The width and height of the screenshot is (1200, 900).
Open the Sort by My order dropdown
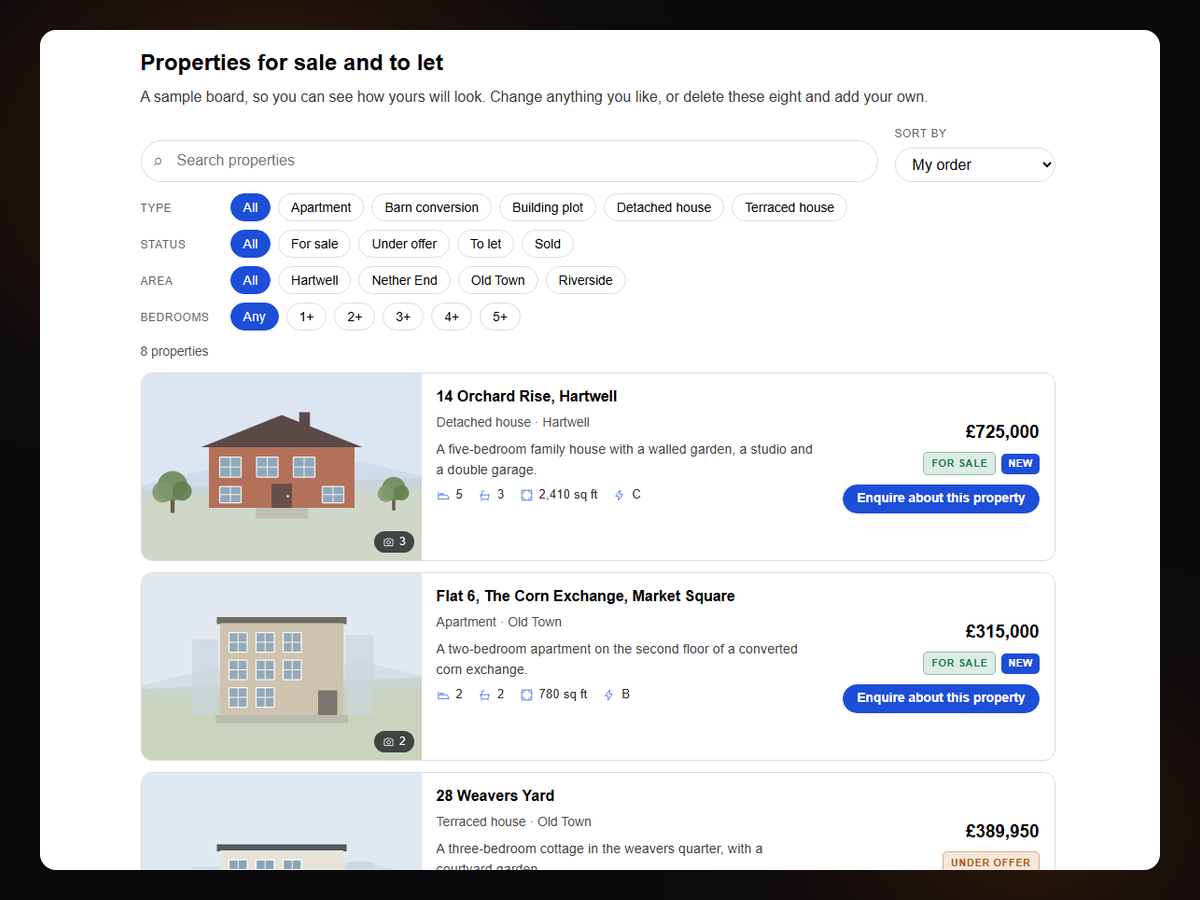(x=975, y=165)
